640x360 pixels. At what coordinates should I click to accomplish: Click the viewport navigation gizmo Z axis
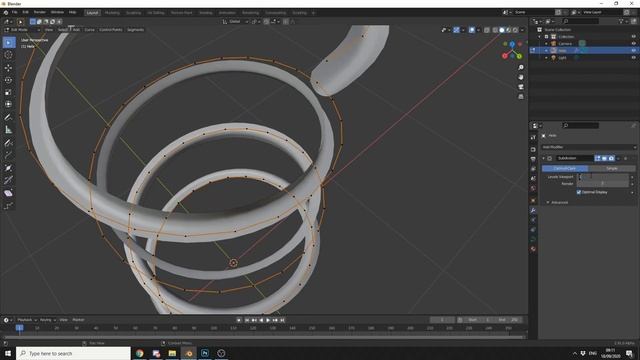click(x=512, y=44)
